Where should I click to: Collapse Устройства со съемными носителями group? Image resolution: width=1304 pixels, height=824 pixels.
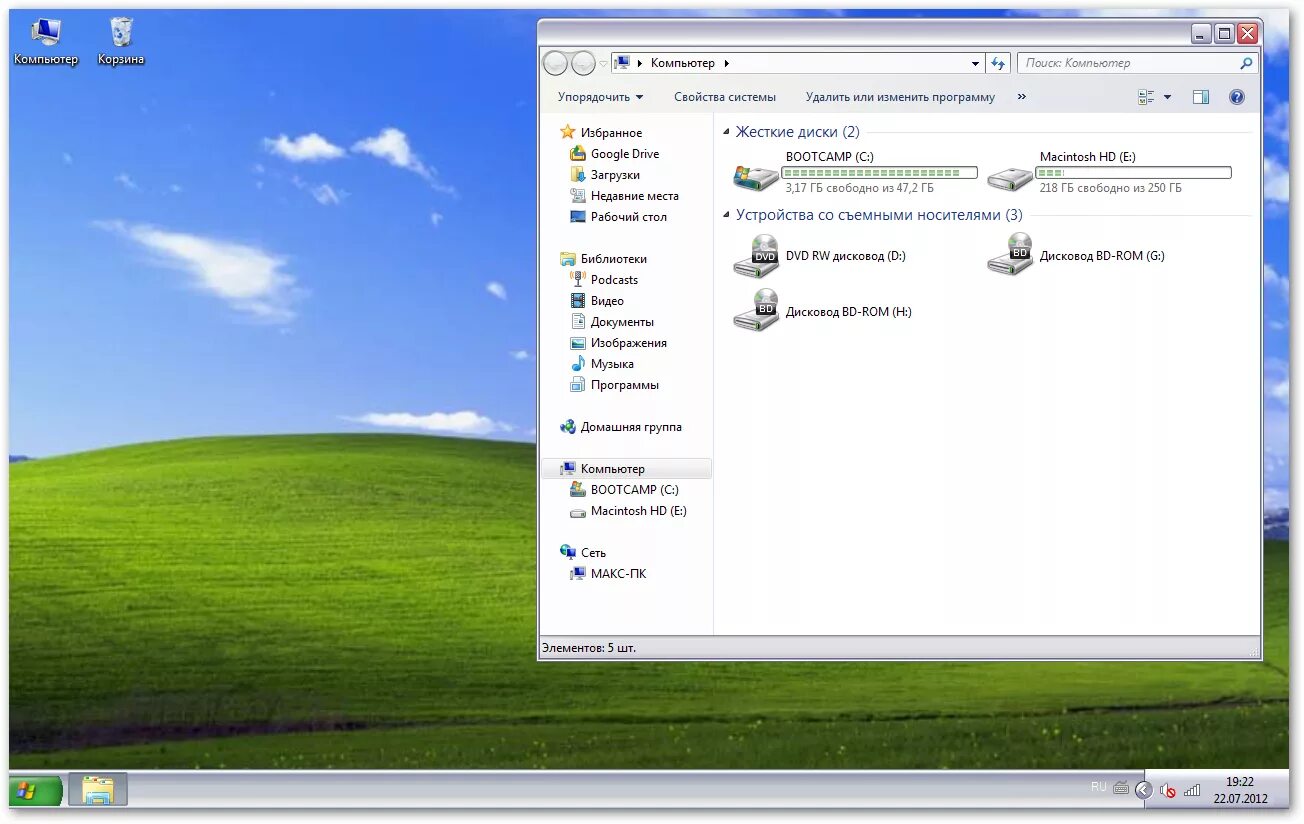pos(727,215)
